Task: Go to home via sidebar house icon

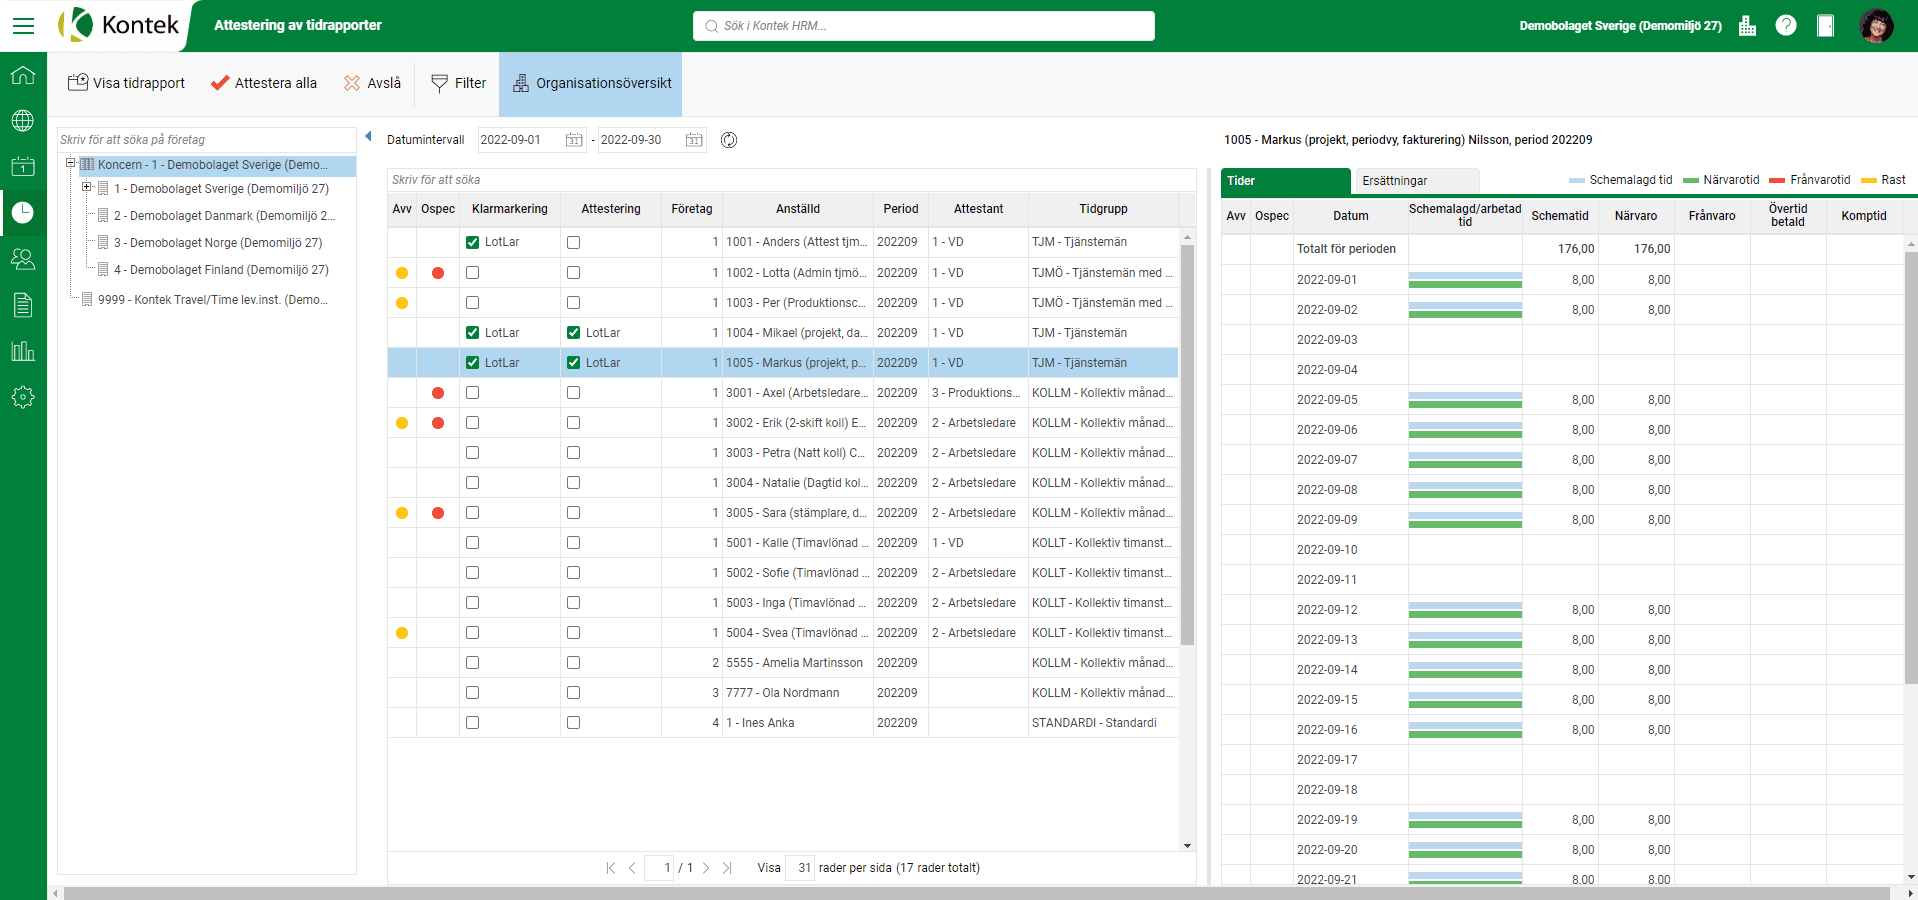Action: (23, 75)
